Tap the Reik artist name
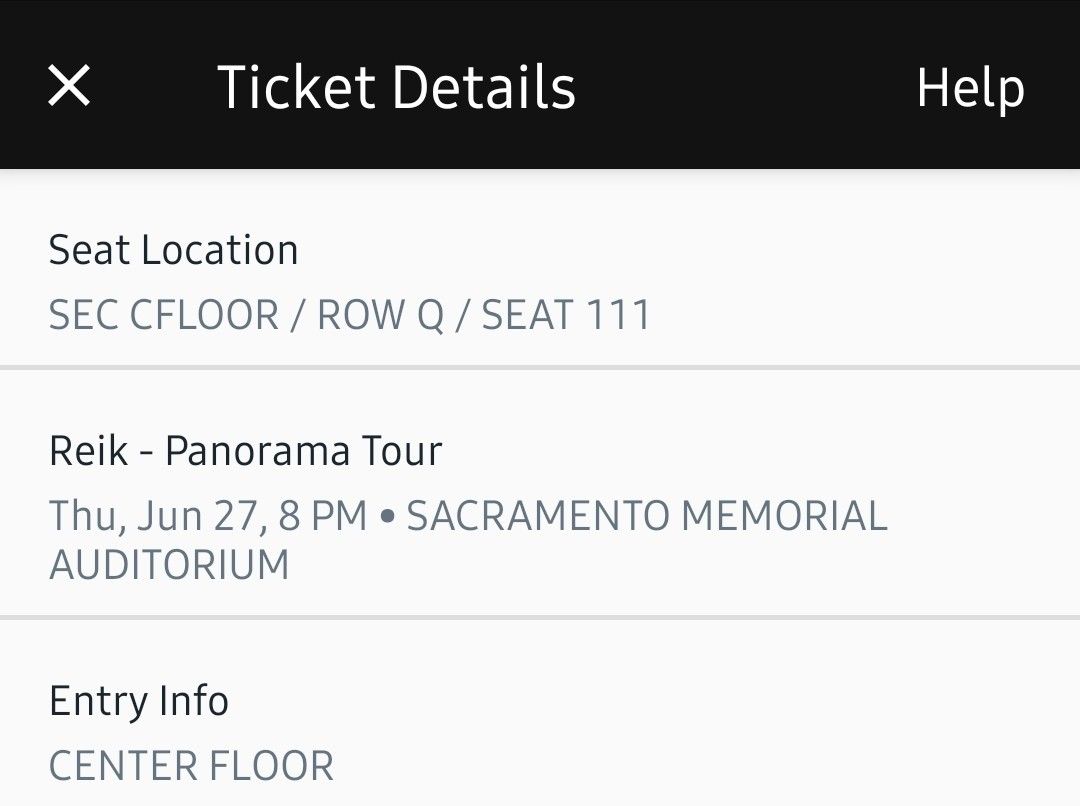The image size is (1080, 806). (x=88, y=451)
